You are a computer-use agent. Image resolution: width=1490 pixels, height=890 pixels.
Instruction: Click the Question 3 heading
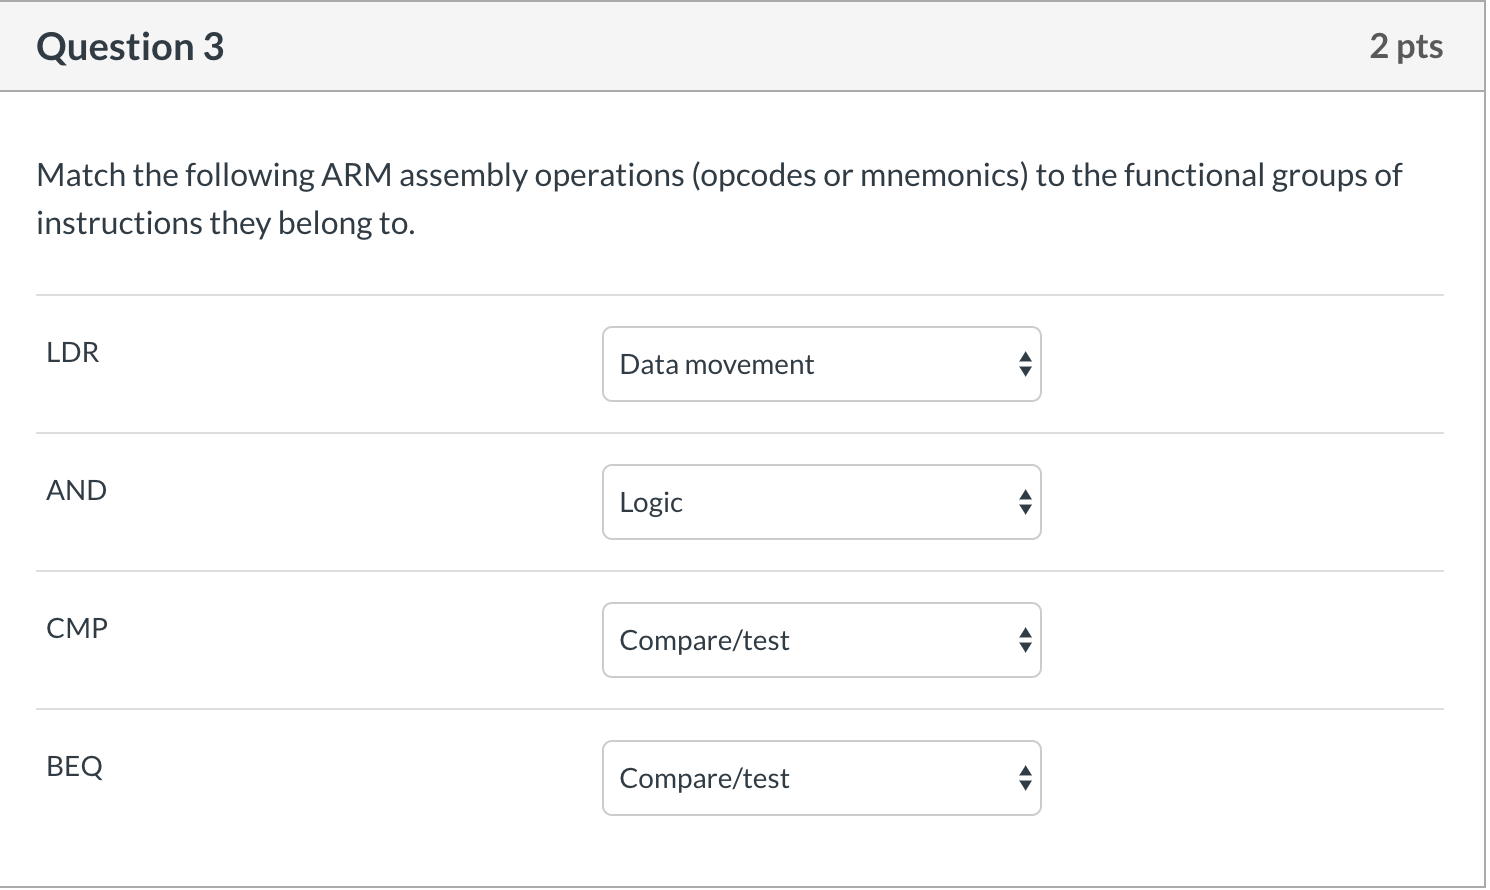point(130,47)
